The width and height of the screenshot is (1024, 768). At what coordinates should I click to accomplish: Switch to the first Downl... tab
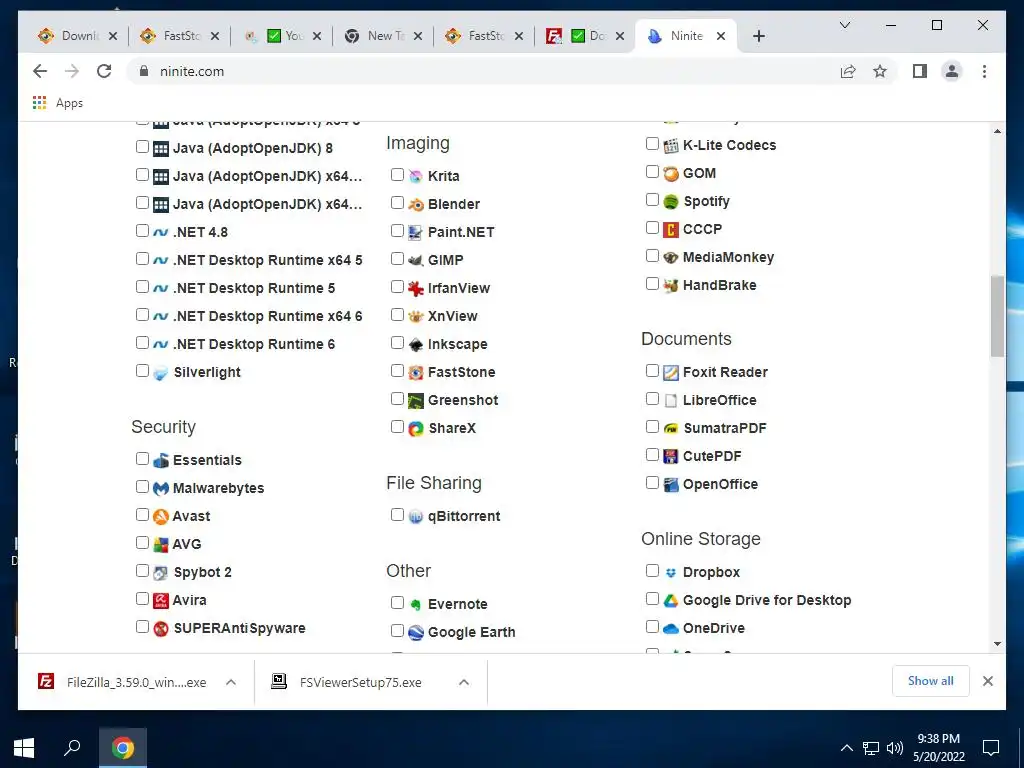tap(78, 36)
